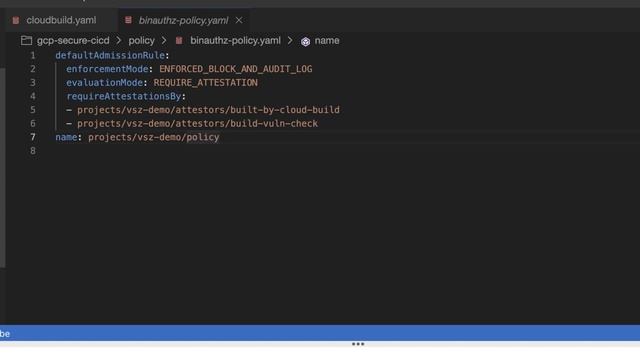Click line number 7 in gutter

[33, 137]
